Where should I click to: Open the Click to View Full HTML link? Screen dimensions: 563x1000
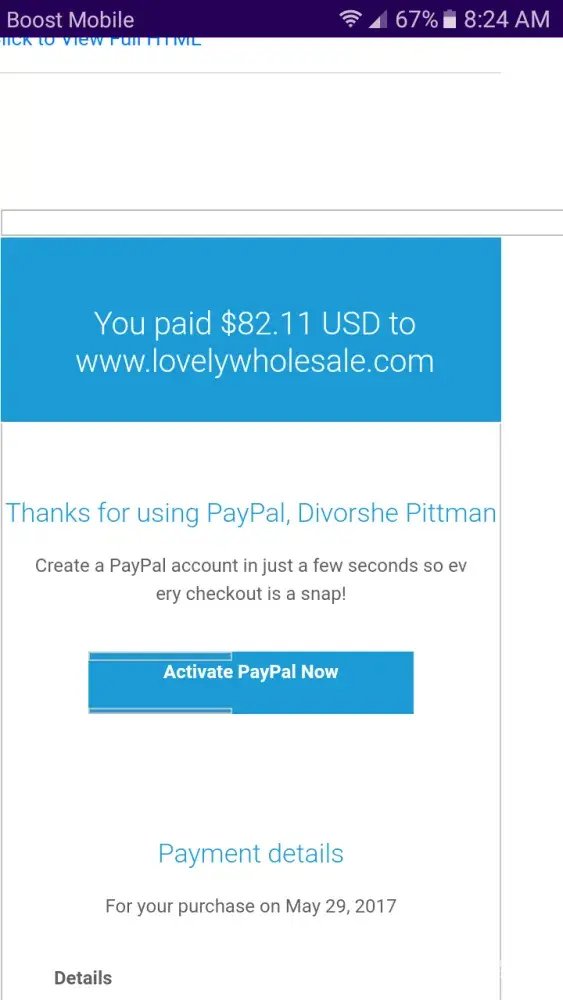100,41
